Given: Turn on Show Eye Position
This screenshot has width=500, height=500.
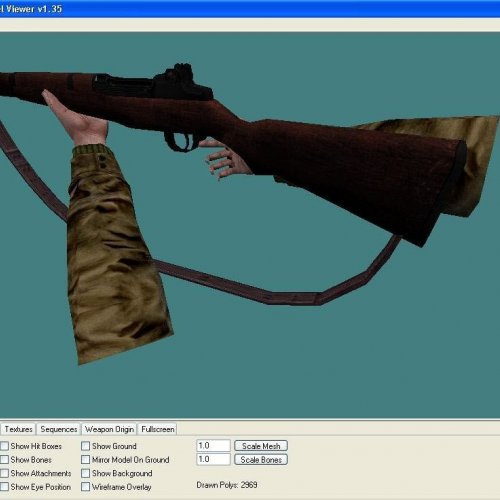Looking at the screenshot, I should point(4,487).
